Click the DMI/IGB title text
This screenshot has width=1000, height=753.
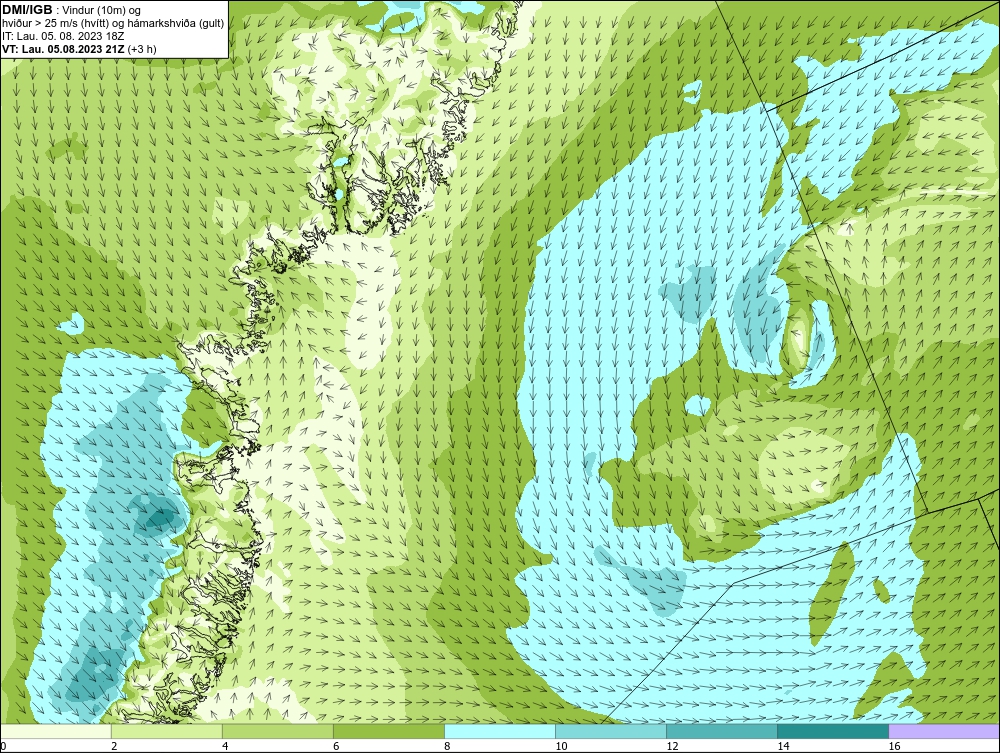tap(27, 10)
